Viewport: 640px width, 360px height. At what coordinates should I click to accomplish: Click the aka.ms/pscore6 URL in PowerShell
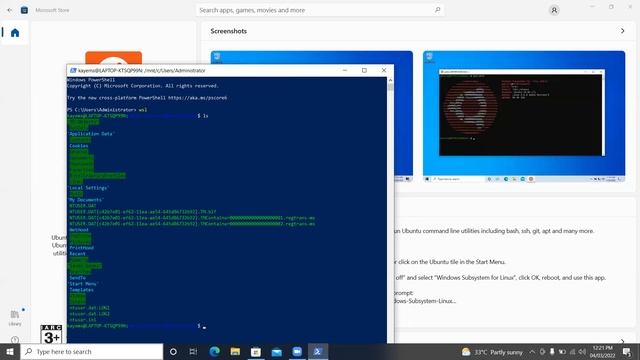[198, 98]
